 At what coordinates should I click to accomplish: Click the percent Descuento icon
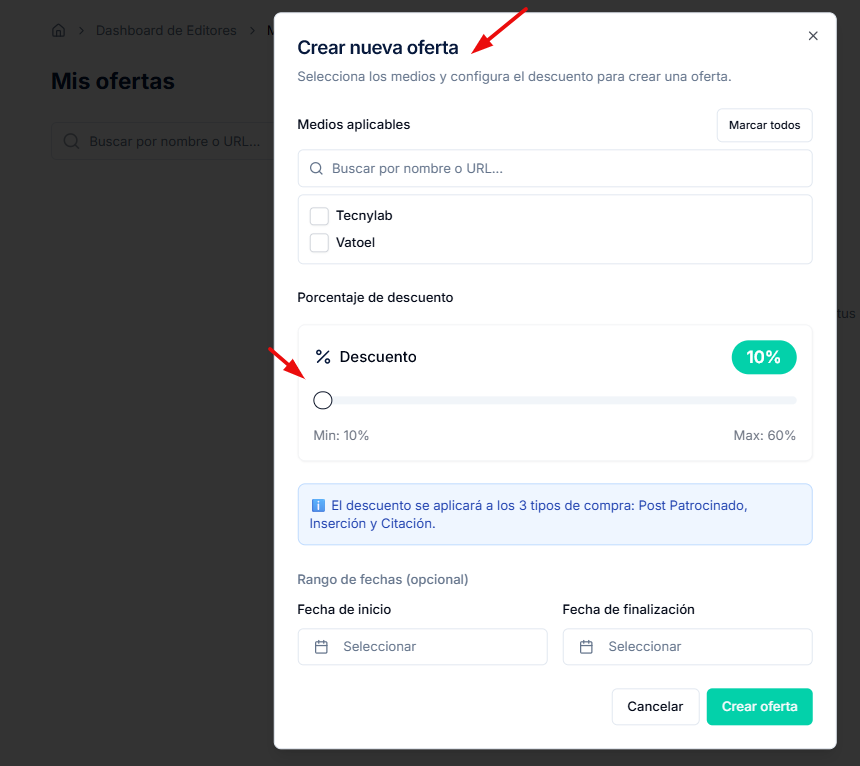(323, 357)
